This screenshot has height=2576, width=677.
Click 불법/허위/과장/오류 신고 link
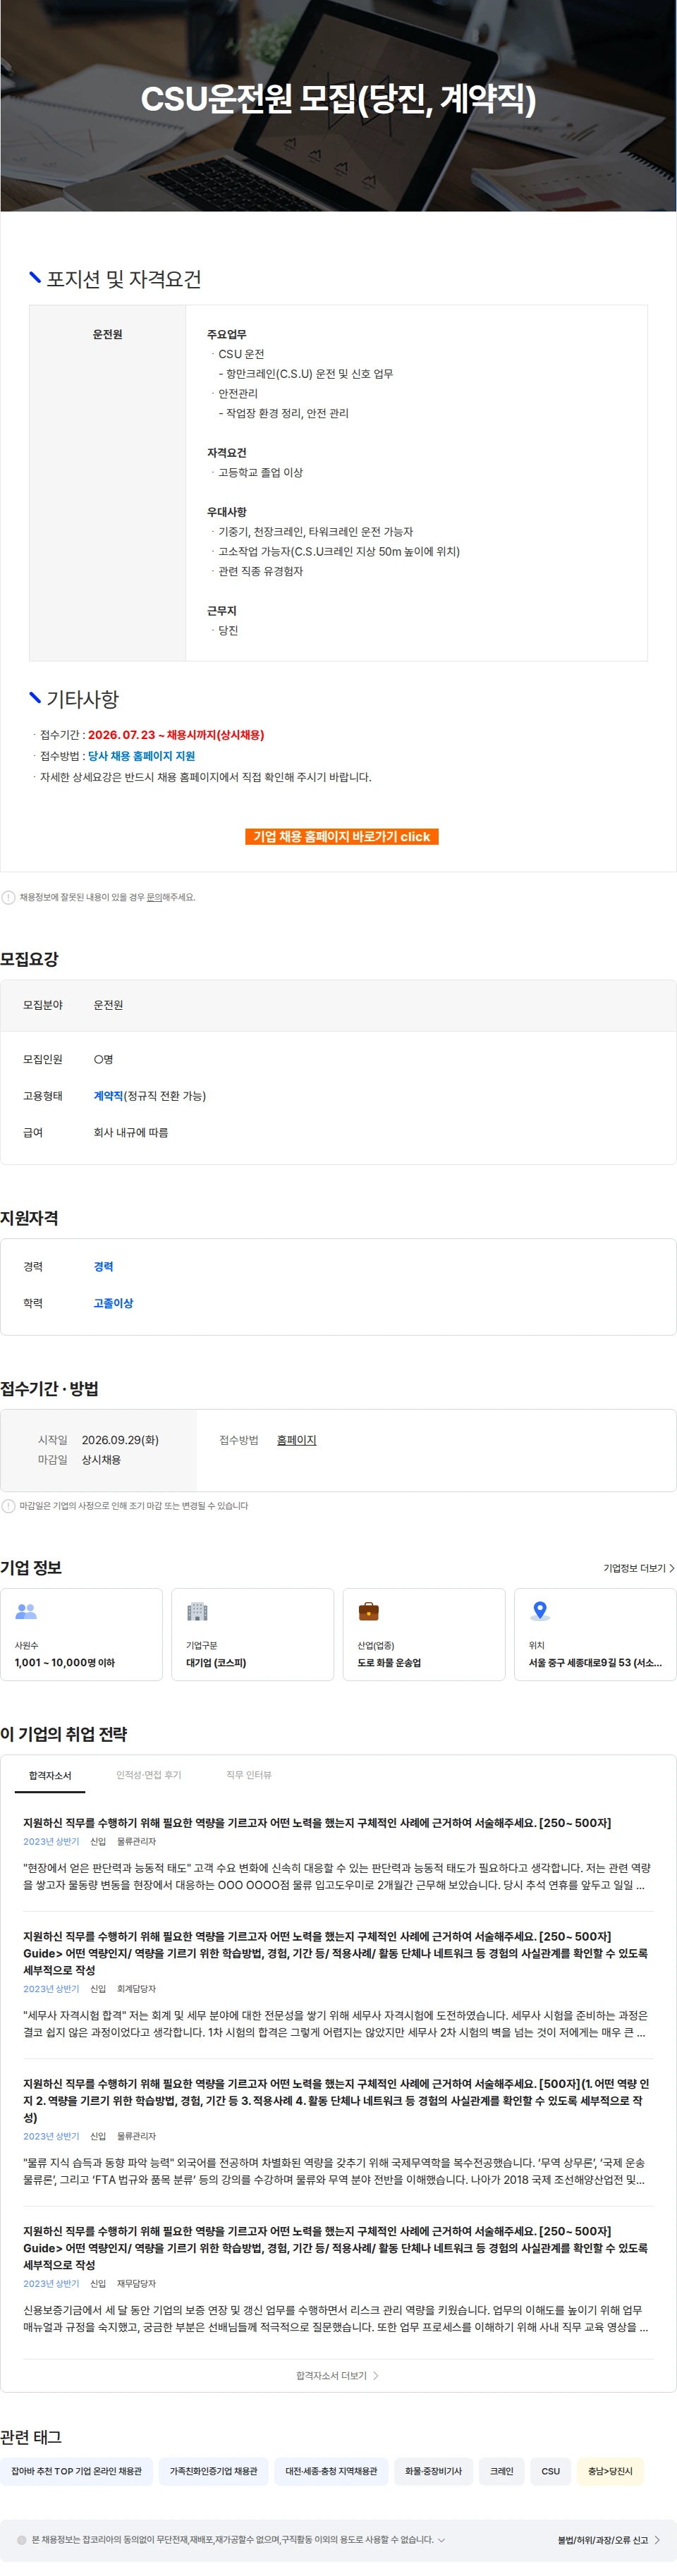[603, 2540]
